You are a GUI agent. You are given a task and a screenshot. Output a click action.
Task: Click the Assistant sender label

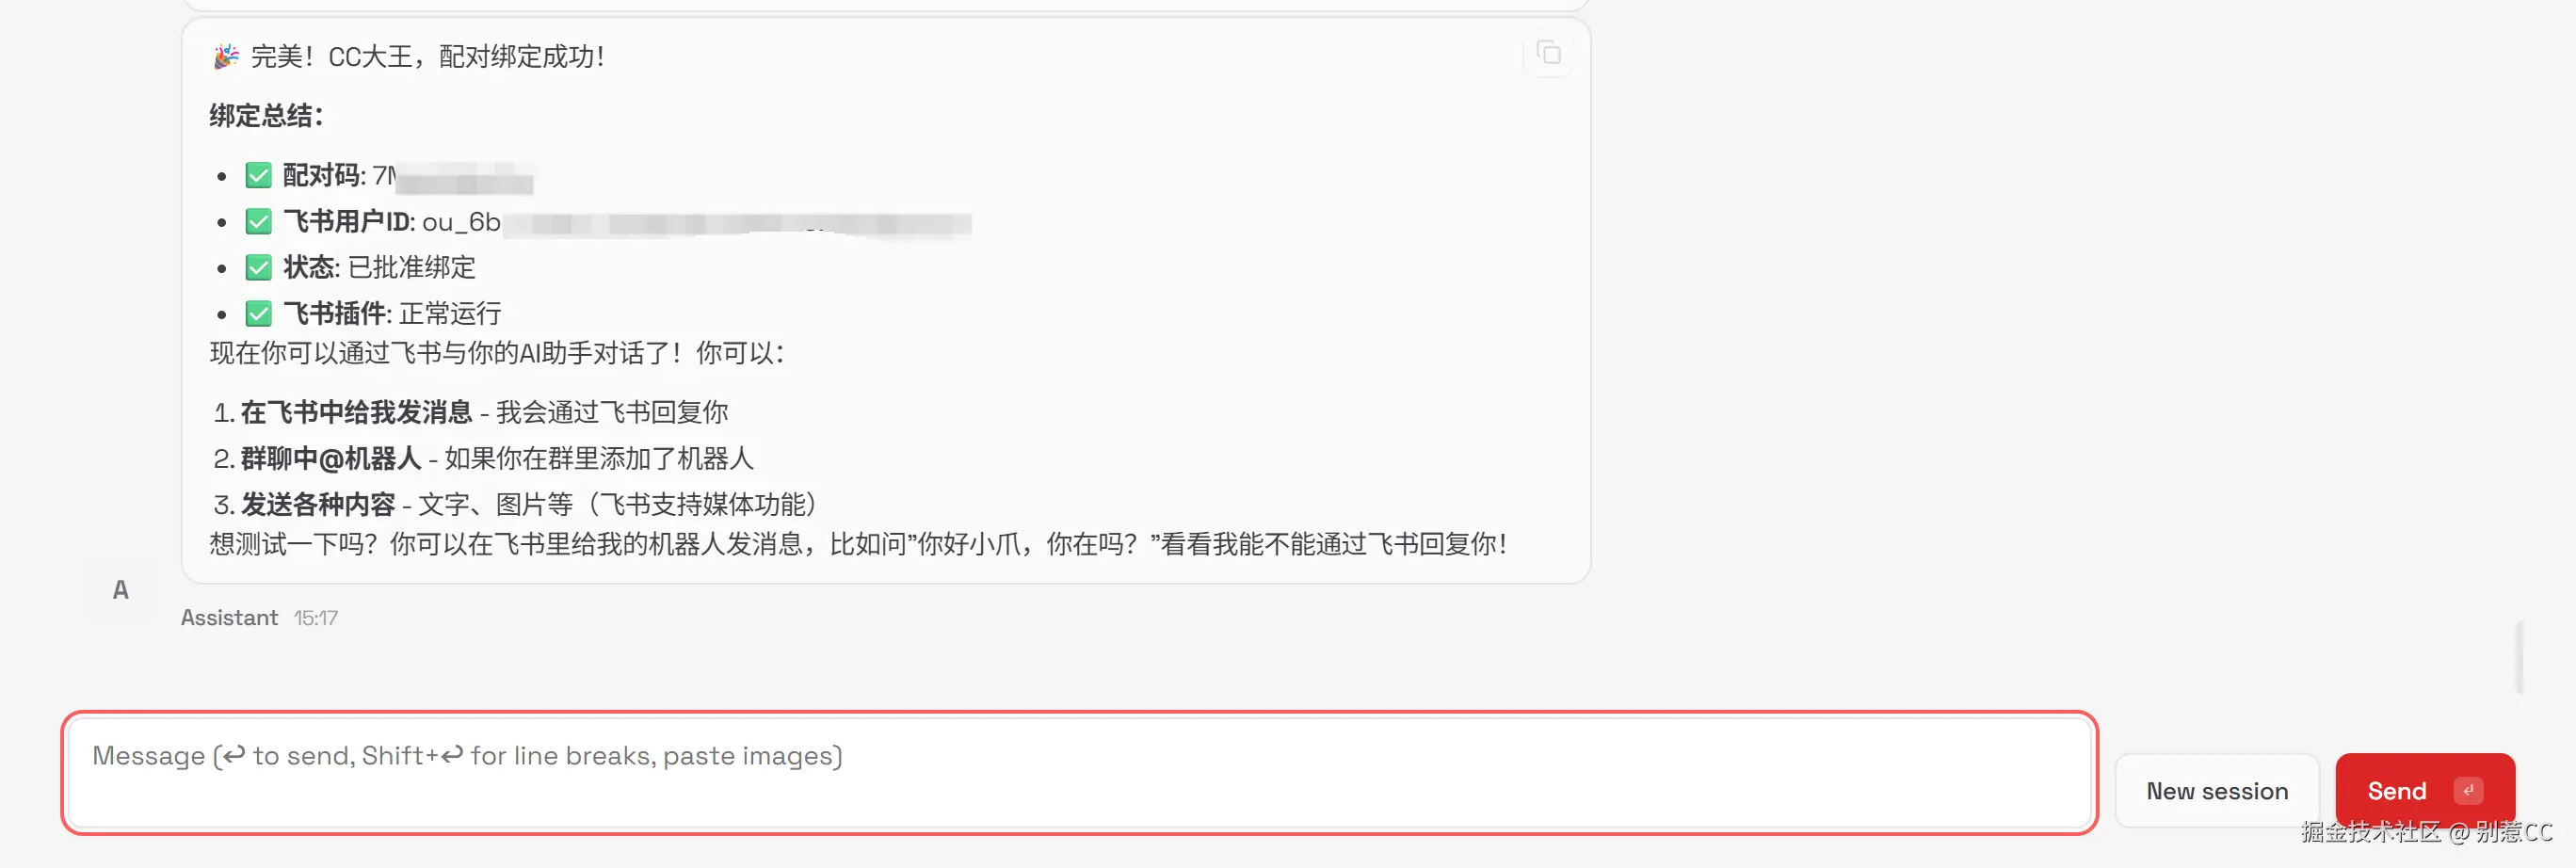click(229, 618)
